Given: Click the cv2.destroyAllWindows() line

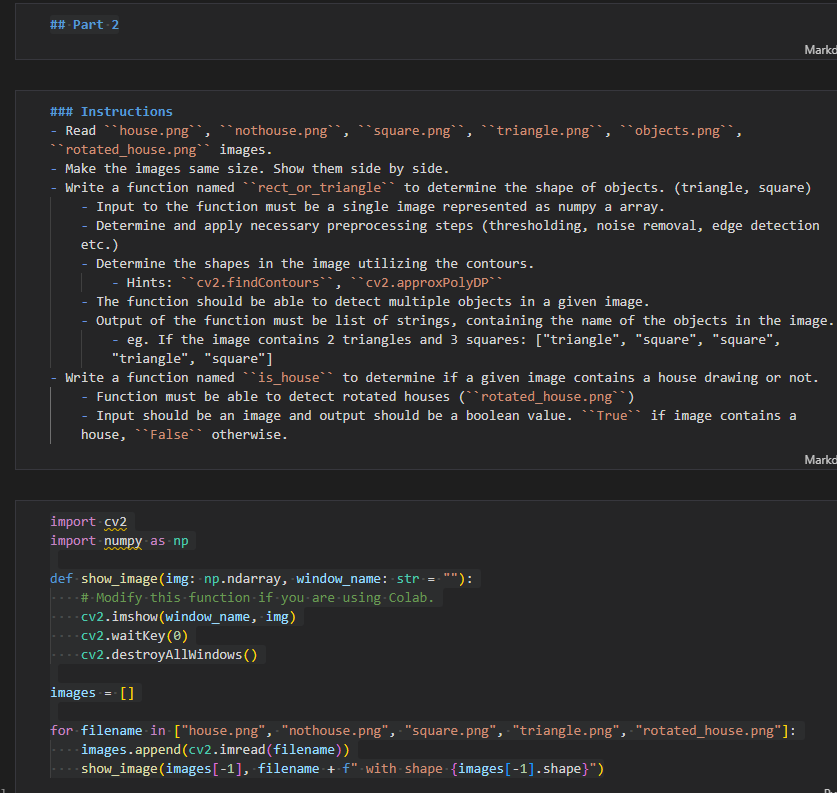Looking at the screenshot, I should pos(169,655).
